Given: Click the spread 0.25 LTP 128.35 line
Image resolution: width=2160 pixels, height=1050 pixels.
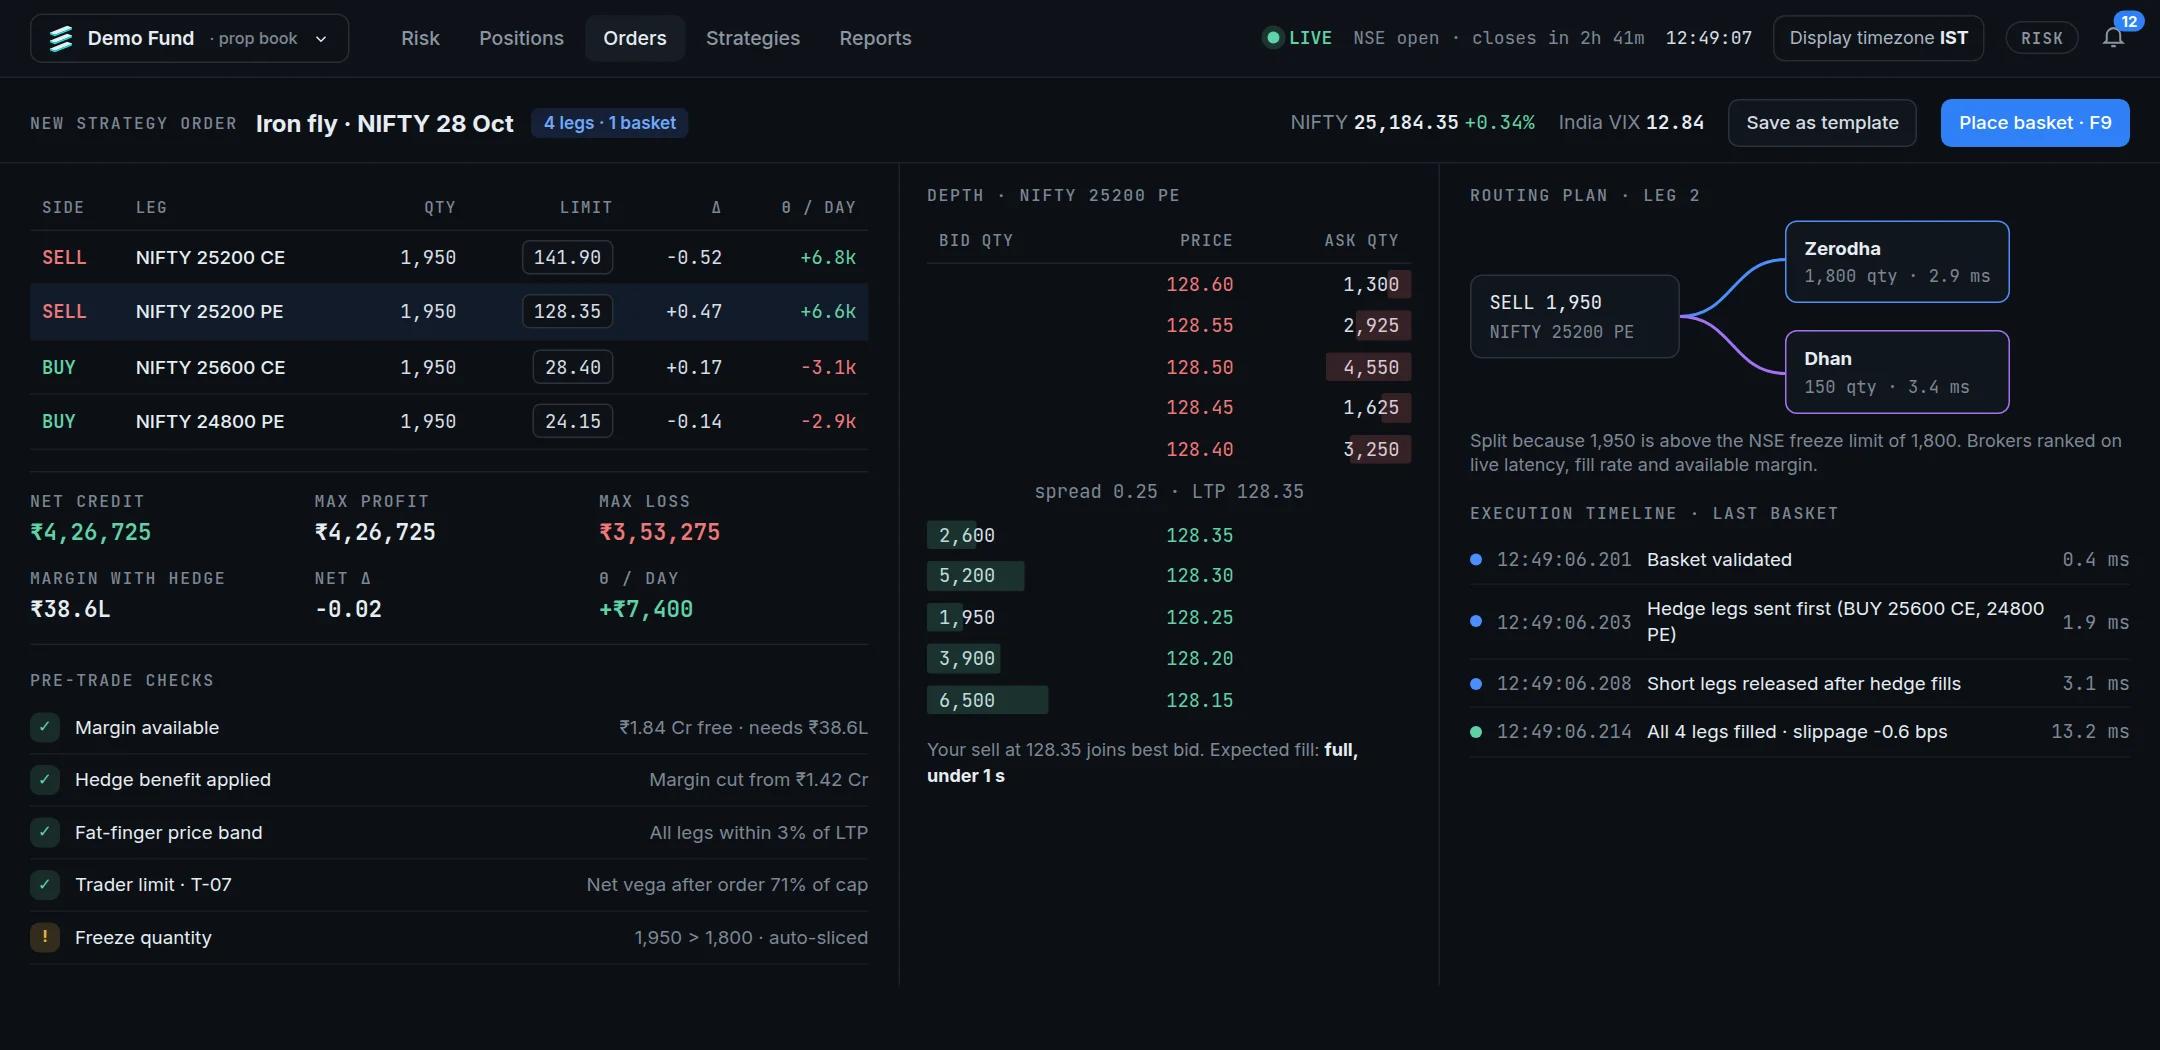Looking at the screenshot, I should [x=1169, y=491].
